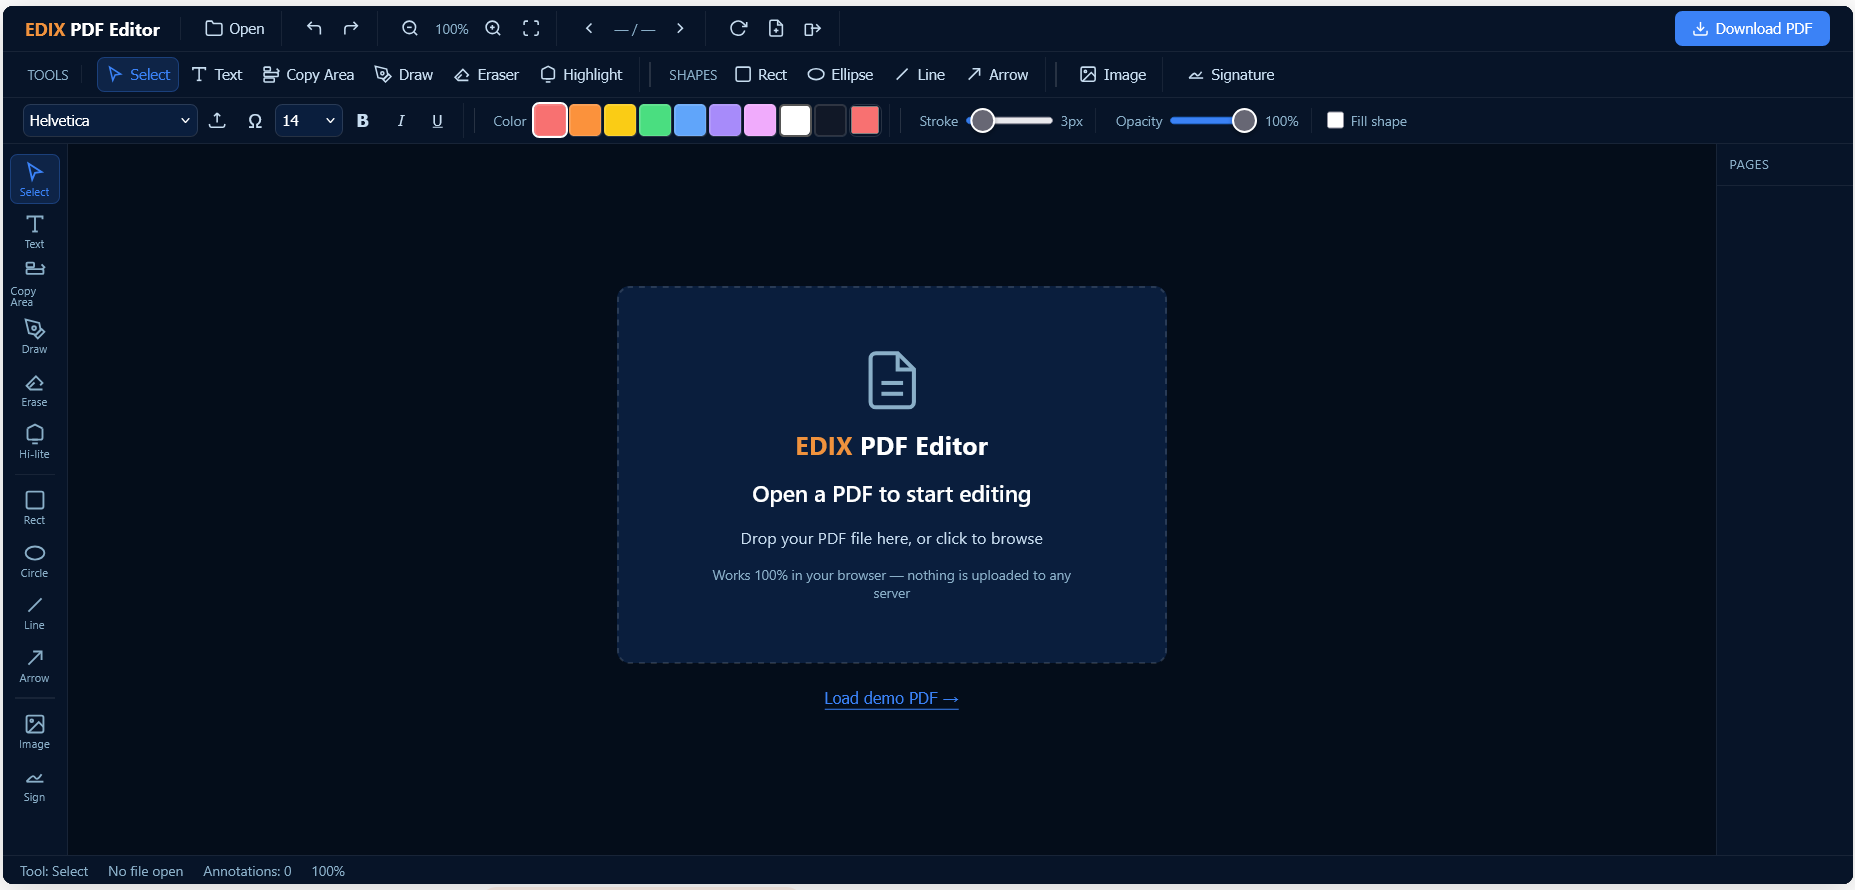
Task: Choose Select in the top tools bar
Action: click(138, 75)
